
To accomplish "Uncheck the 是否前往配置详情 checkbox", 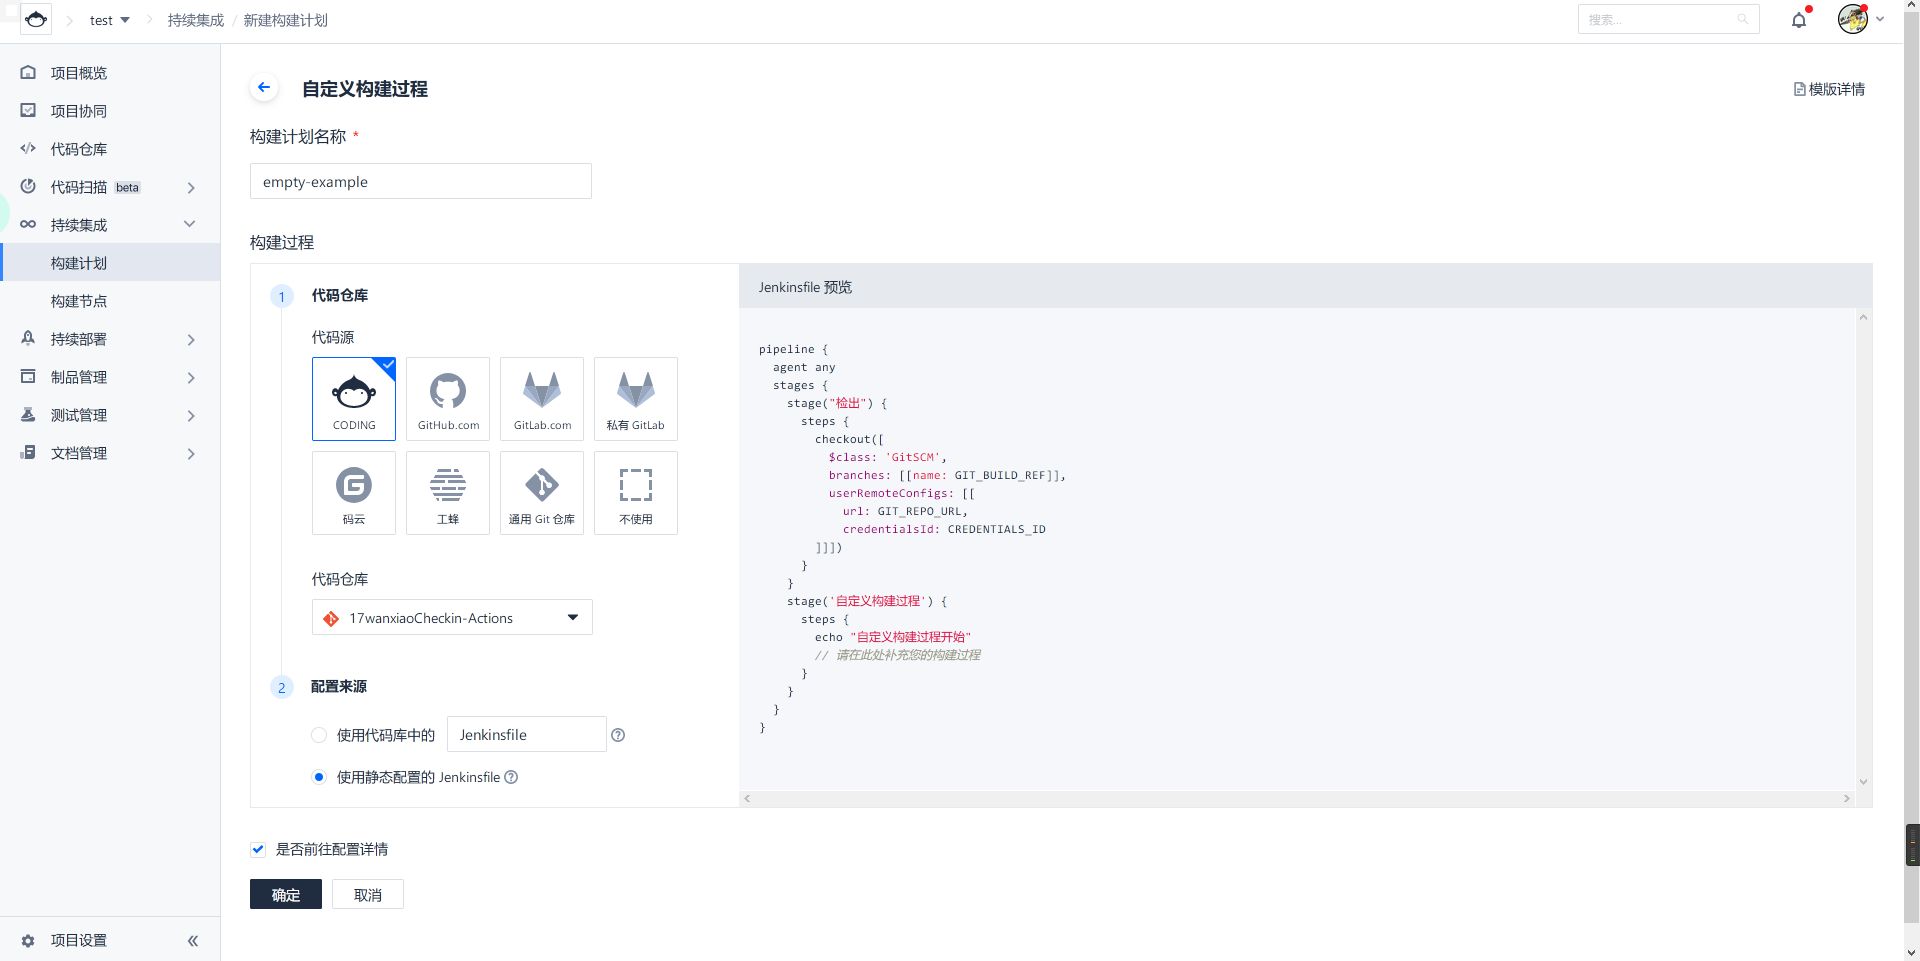I will click(258, 849).
